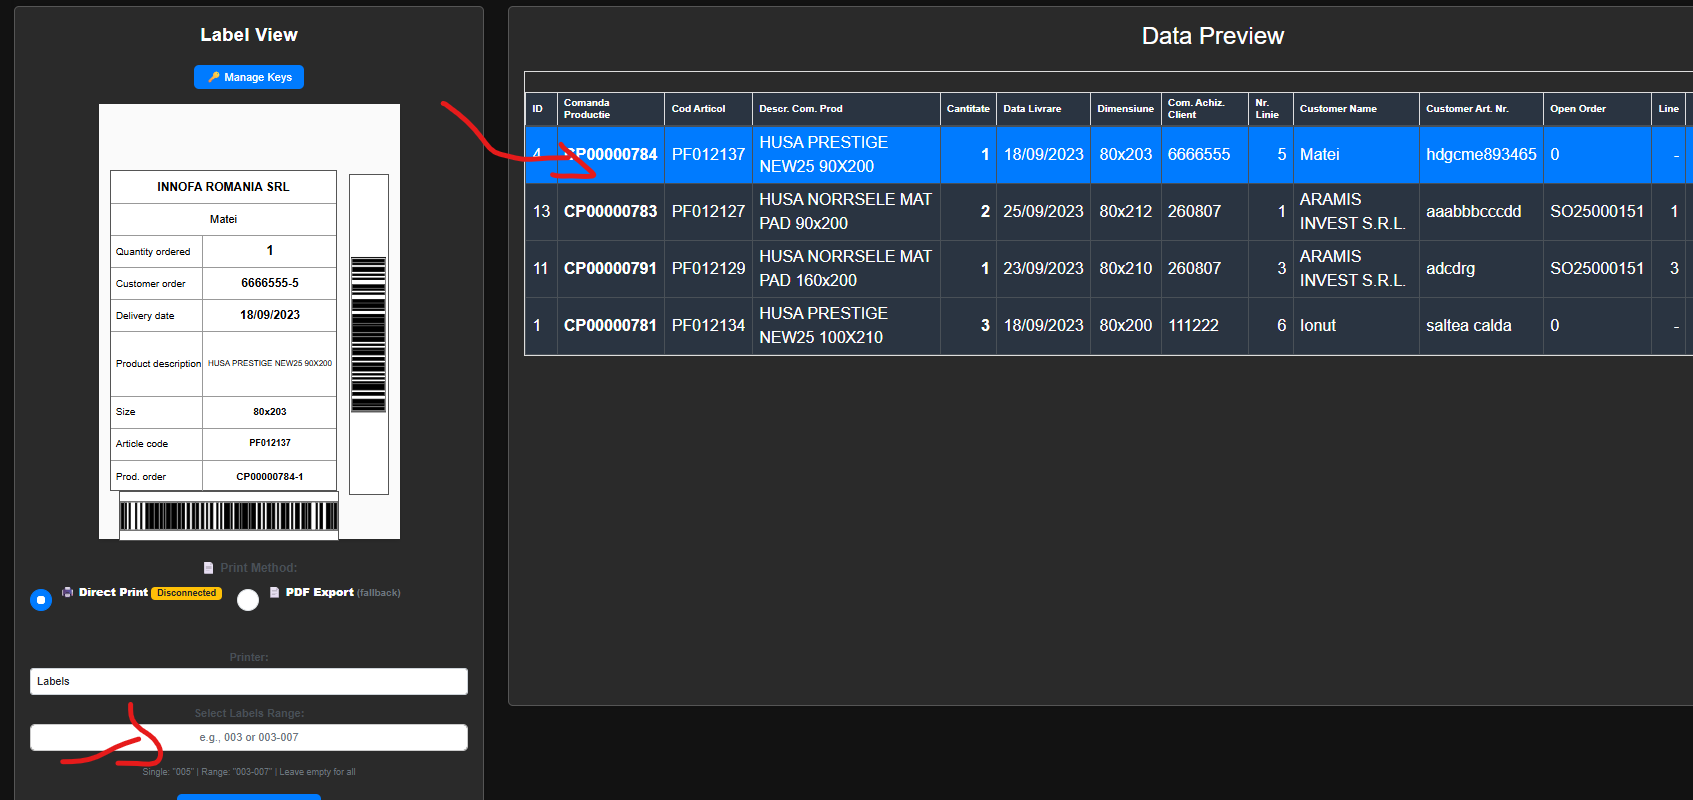
Task: Click the document icon beside PDF Export
Action: click(x=275, y=592)
